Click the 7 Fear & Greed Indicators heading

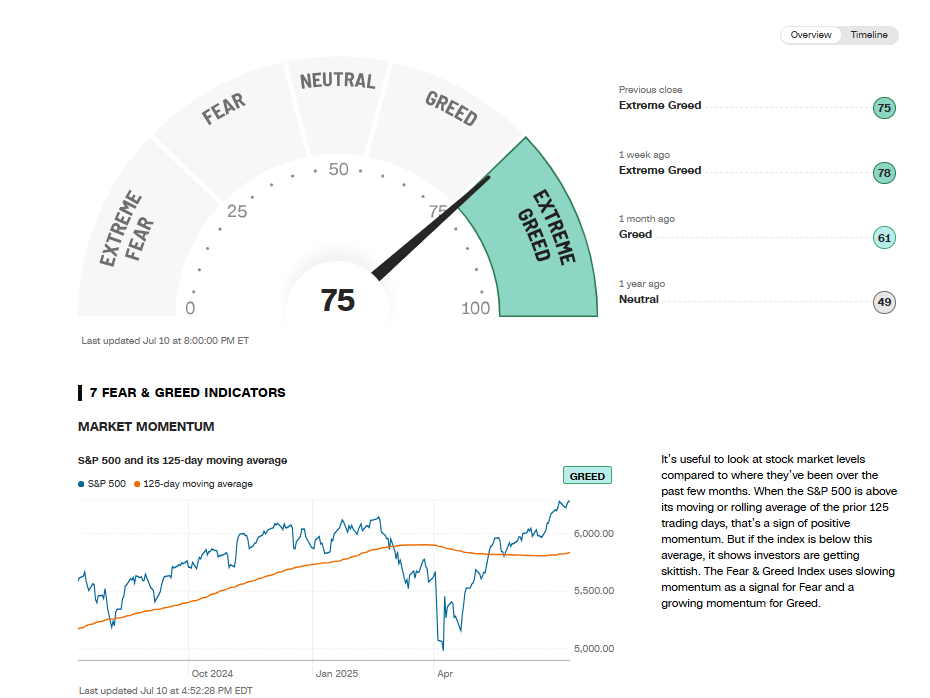click(x=187, y=393)
